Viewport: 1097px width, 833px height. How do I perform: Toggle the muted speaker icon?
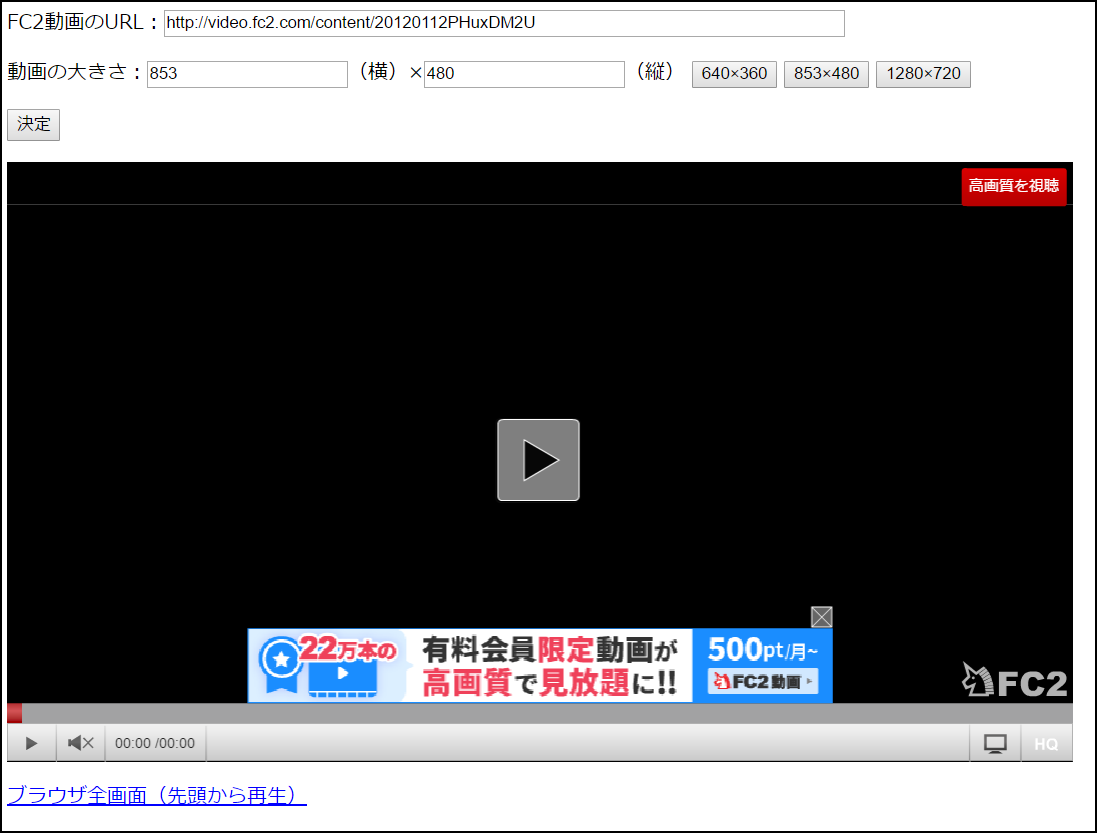coord(80,743)
